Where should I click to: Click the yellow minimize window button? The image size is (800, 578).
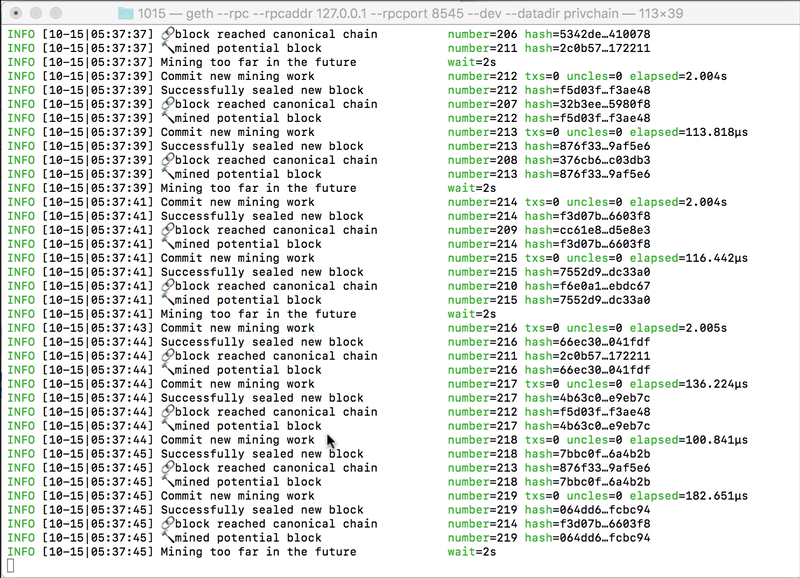point(36,13)
